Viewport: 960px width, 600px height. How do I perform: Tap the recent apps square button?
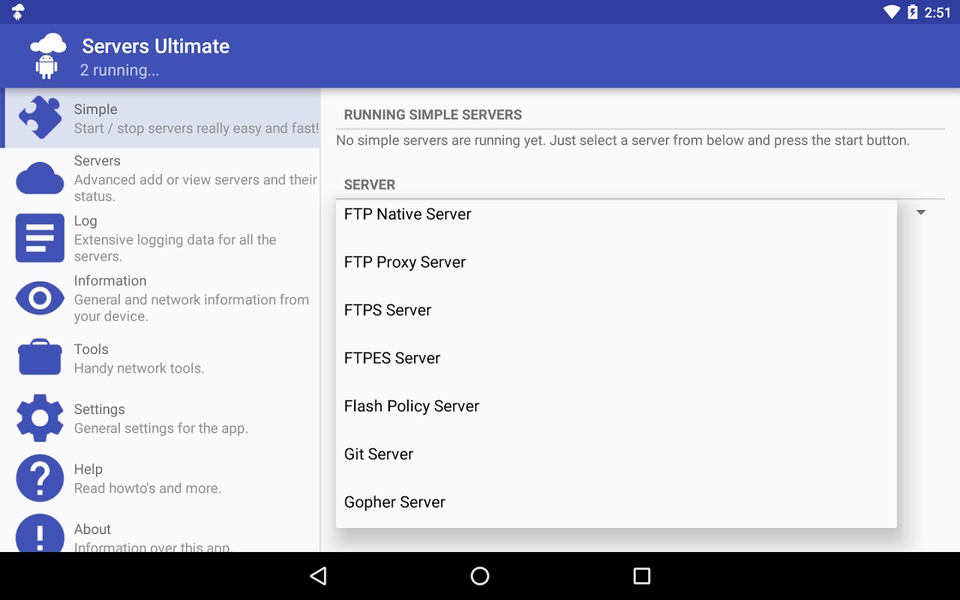[x=642, y=576]
